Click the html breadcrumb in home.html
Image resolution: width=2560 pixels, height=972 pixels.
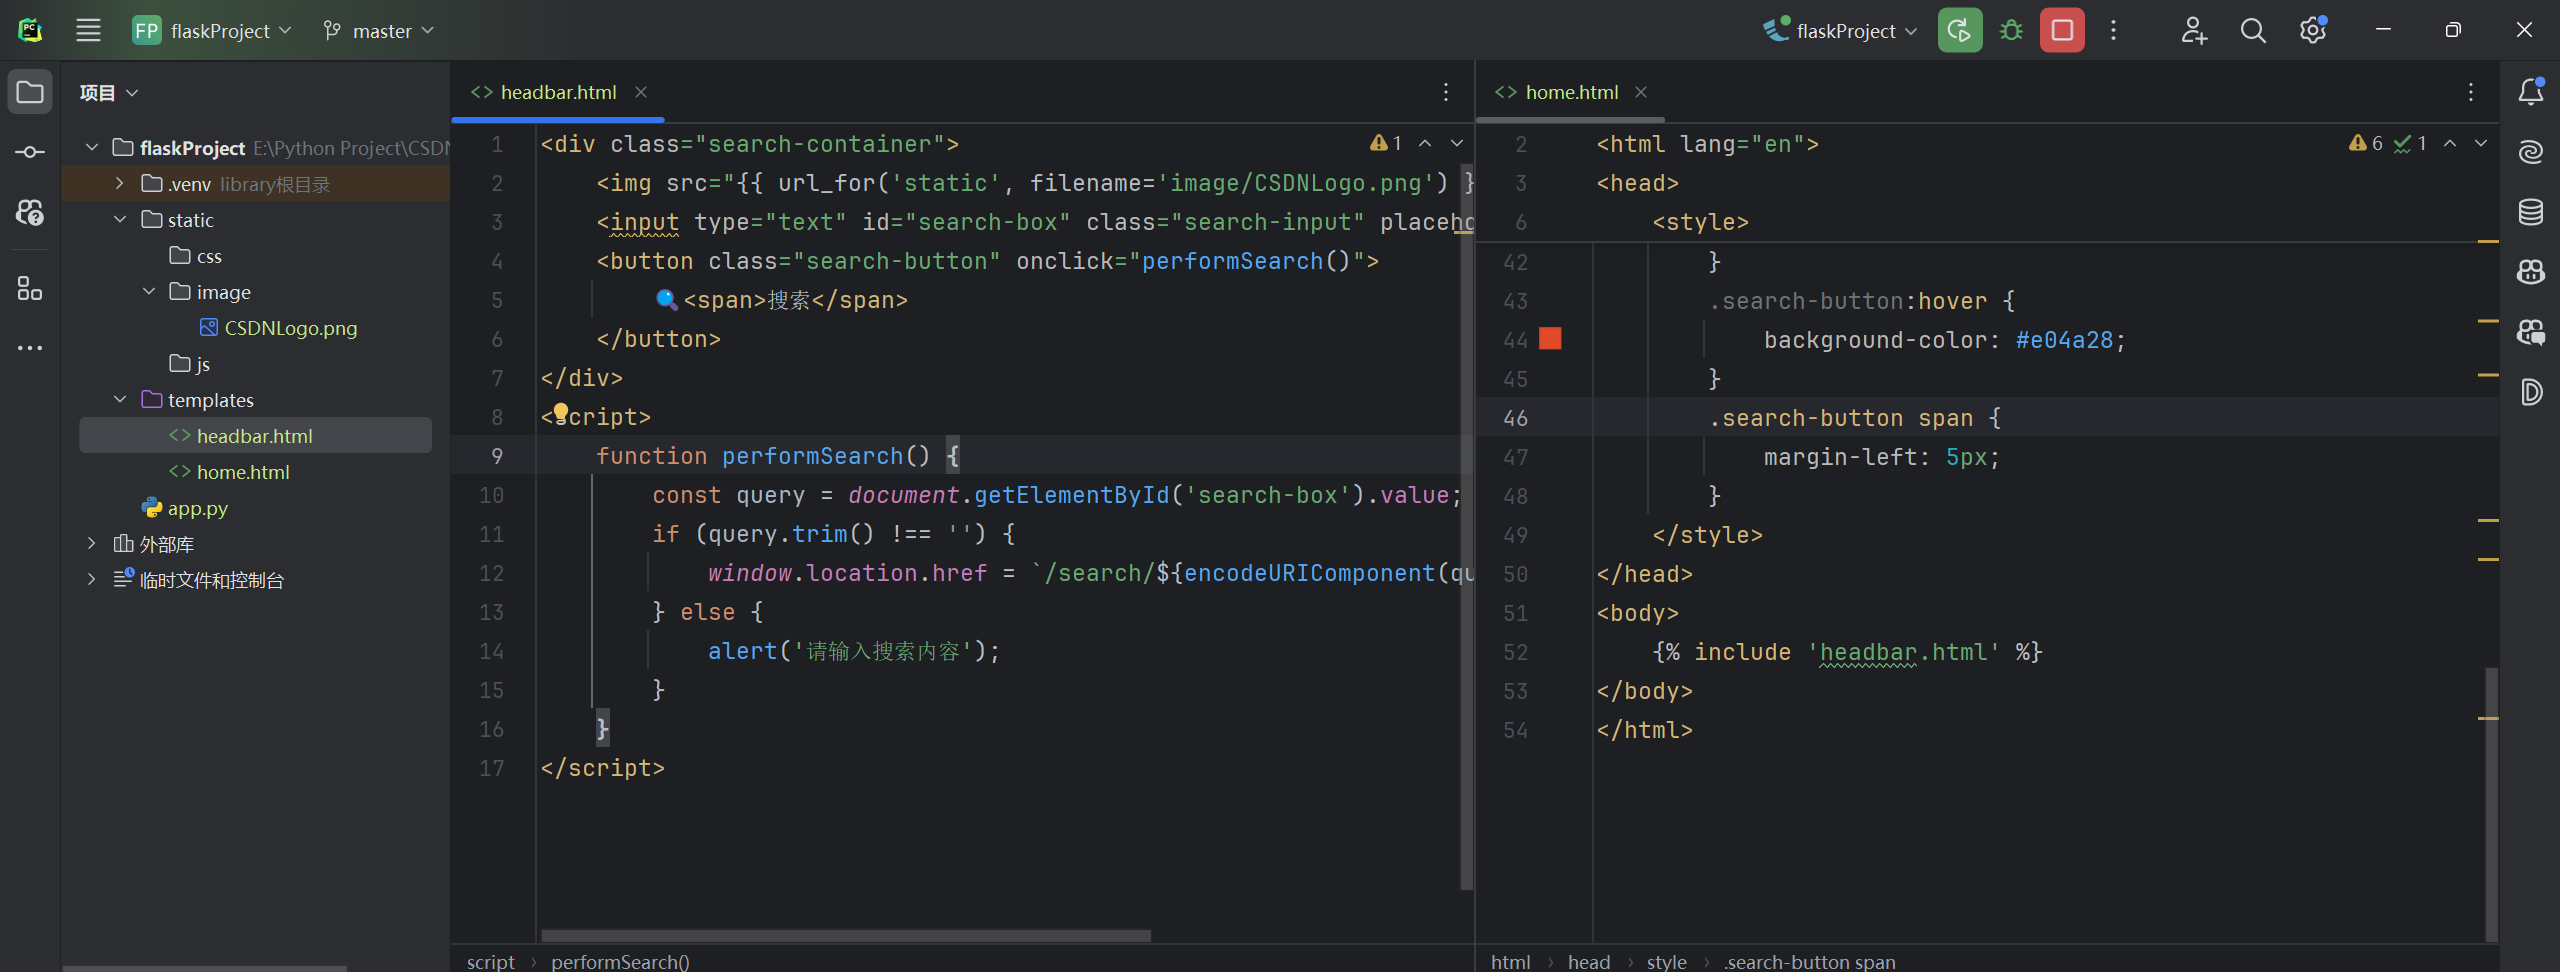(1510, 961)
